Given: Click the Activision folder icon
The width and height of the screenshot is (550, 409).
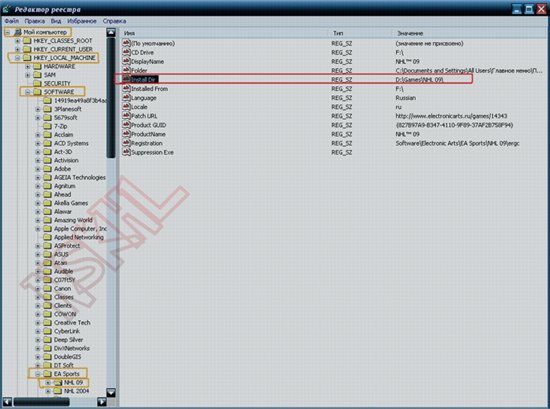Looking at the screenshot, I should click(47, 160).
